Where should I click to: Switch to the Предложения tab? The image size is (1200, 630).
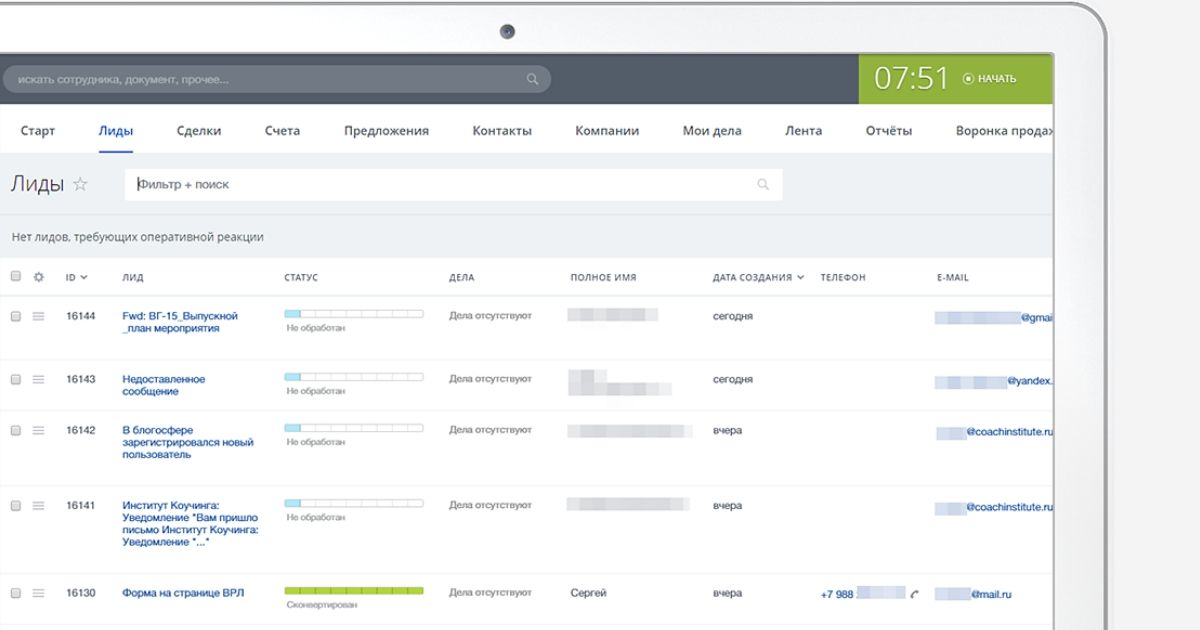pyautogui.click(x=386, y=131)
